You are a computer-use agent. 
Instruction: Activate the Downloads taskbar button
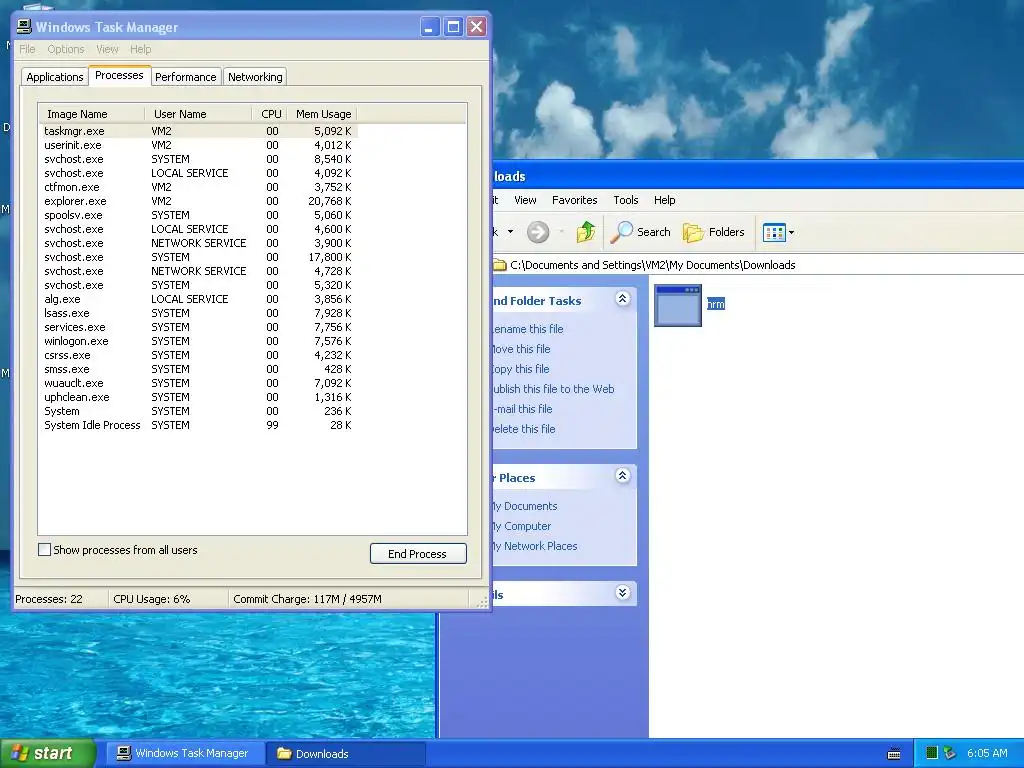click(x=346, y=753)
